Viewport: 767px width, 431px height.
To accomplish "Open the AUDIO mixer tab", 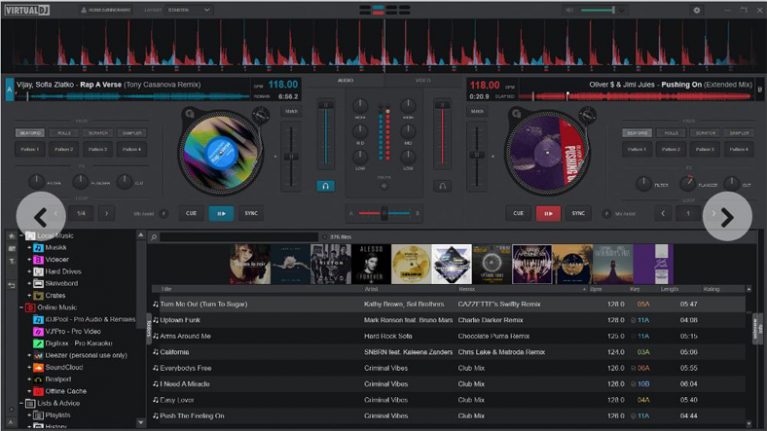I will [345, 80].
